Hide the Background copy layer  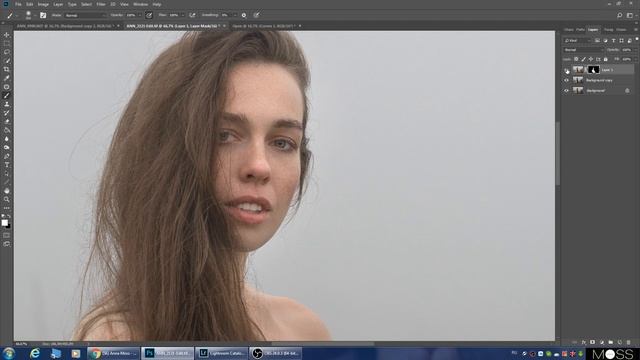coord(566,80)
